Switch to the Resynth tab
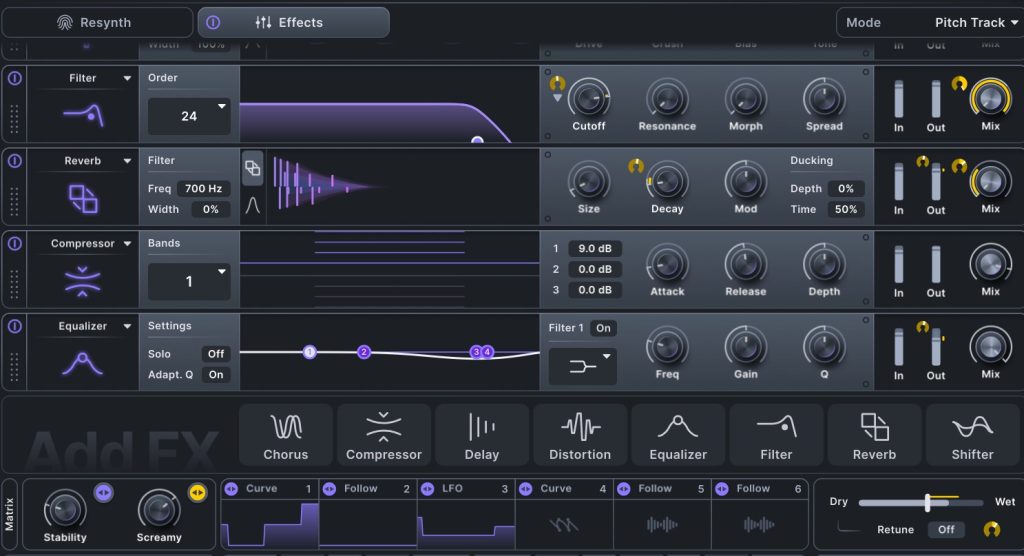1024x556 pixels. point(97,23)
